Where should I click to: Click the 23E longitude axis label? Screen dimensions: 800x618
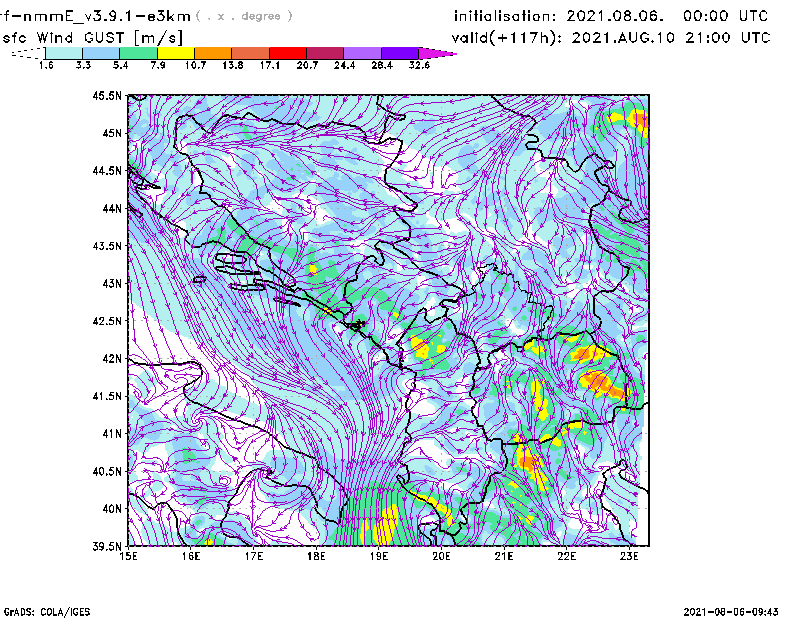point(629,556)
